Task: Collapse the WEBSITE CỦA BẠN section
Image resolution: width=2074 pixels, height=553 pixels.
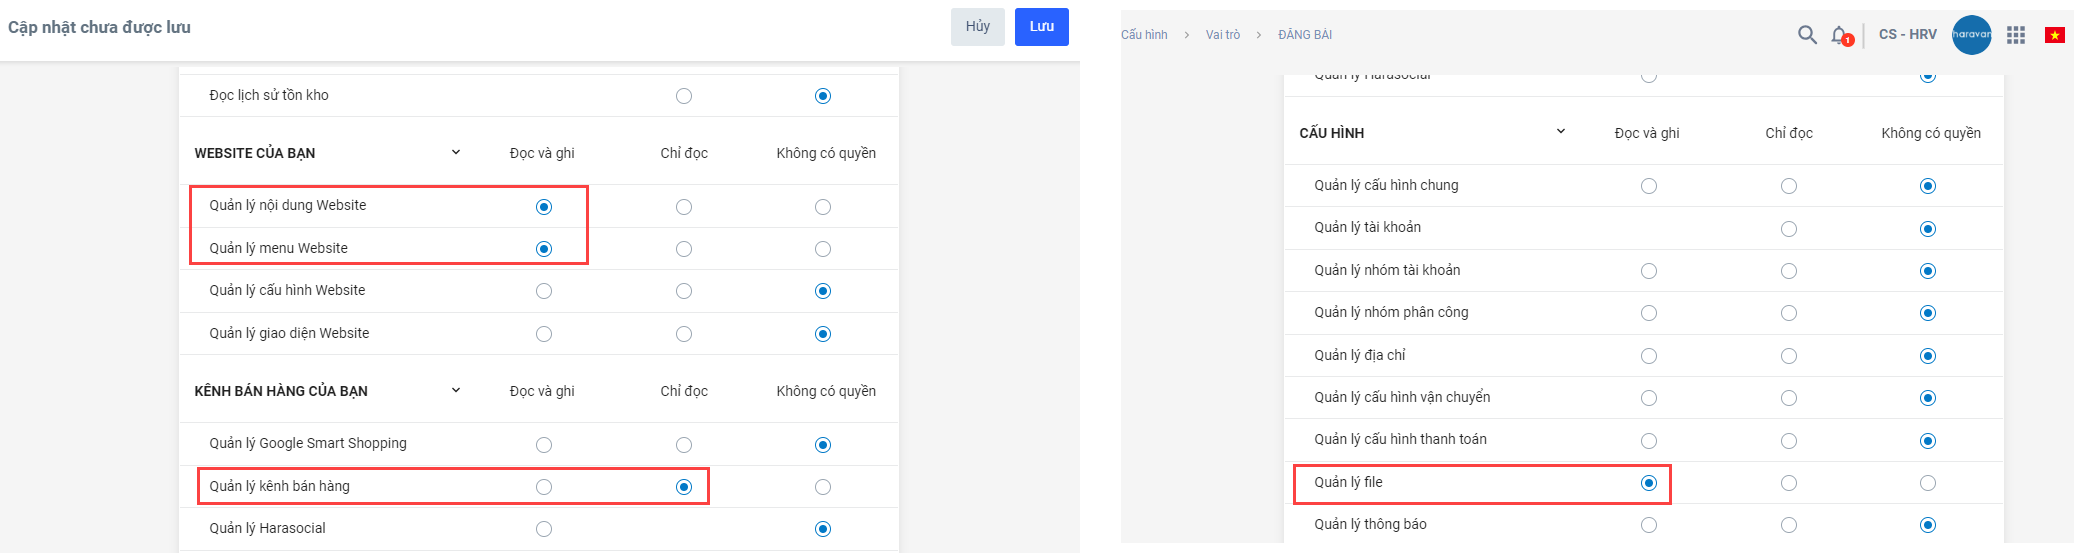Action: tap(456, 153)
